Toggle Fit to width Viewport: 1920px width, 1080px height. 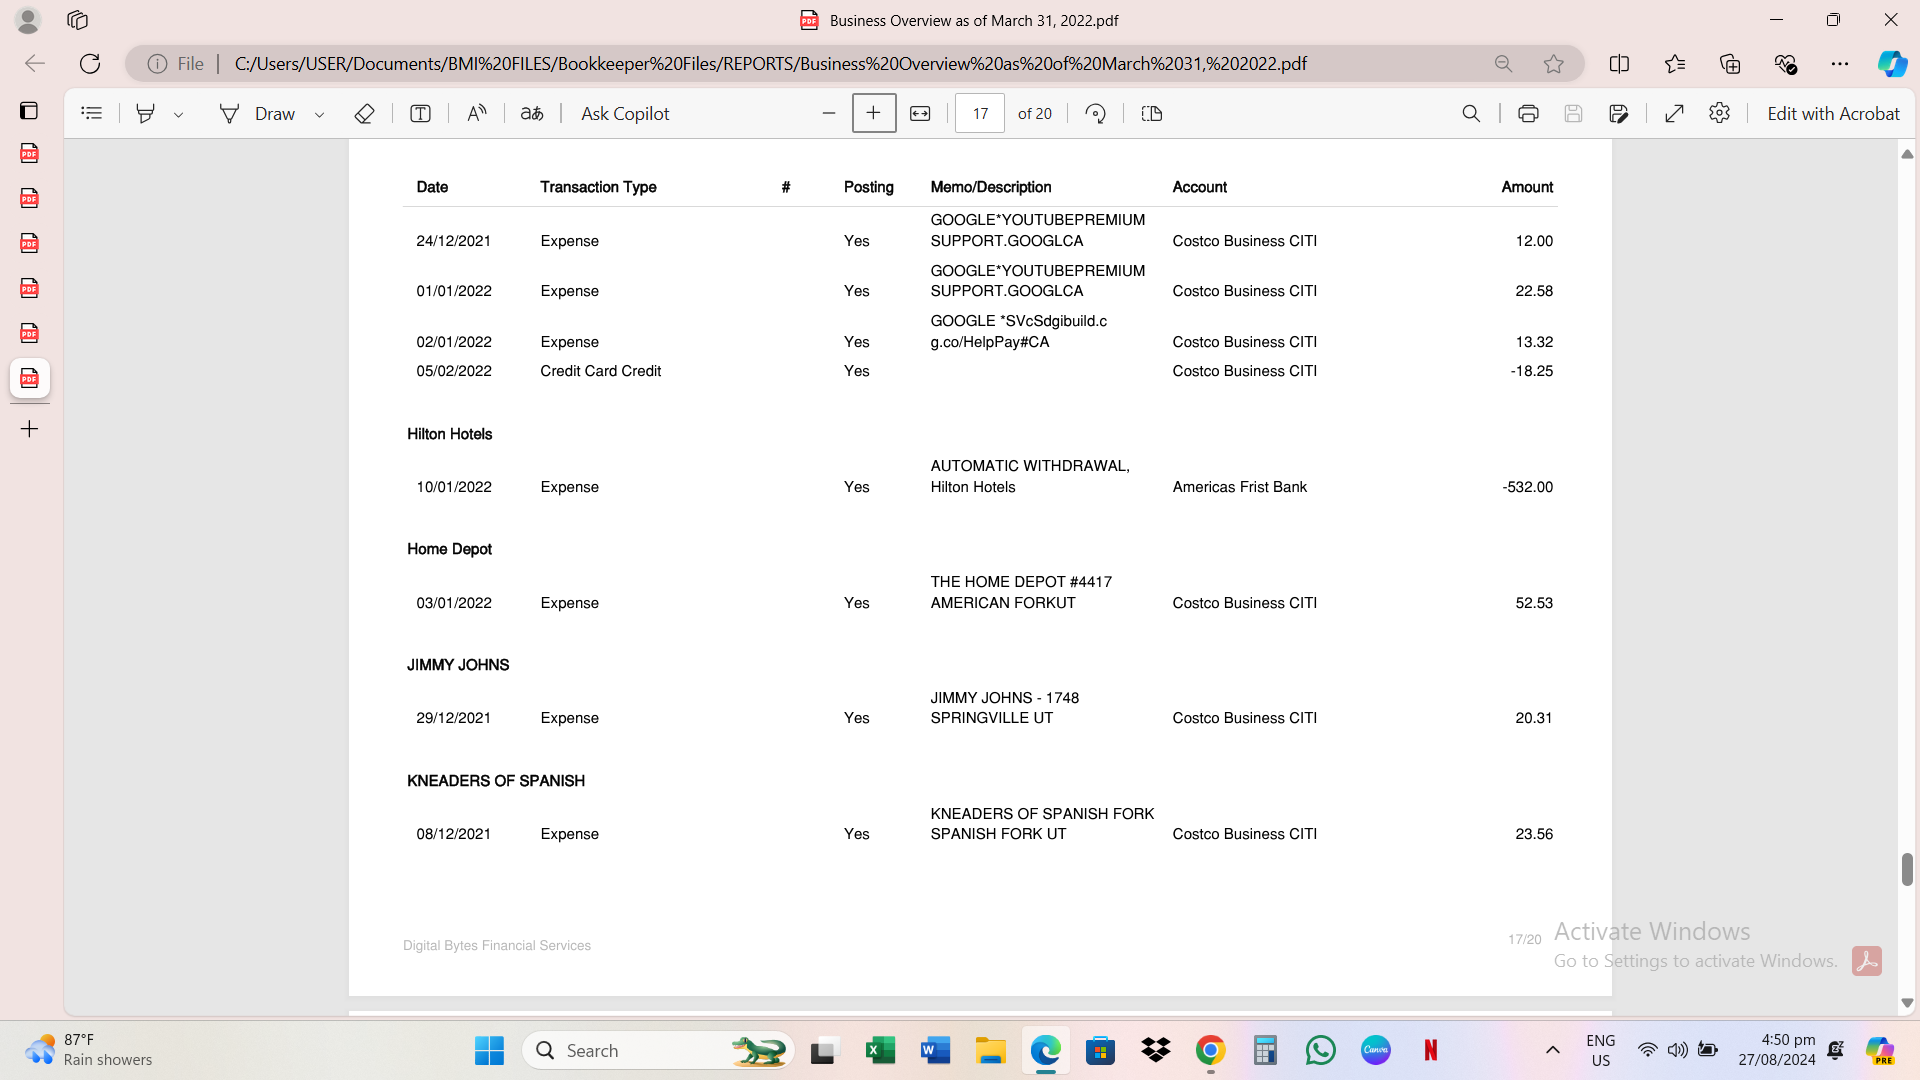[x=920, y=114]
